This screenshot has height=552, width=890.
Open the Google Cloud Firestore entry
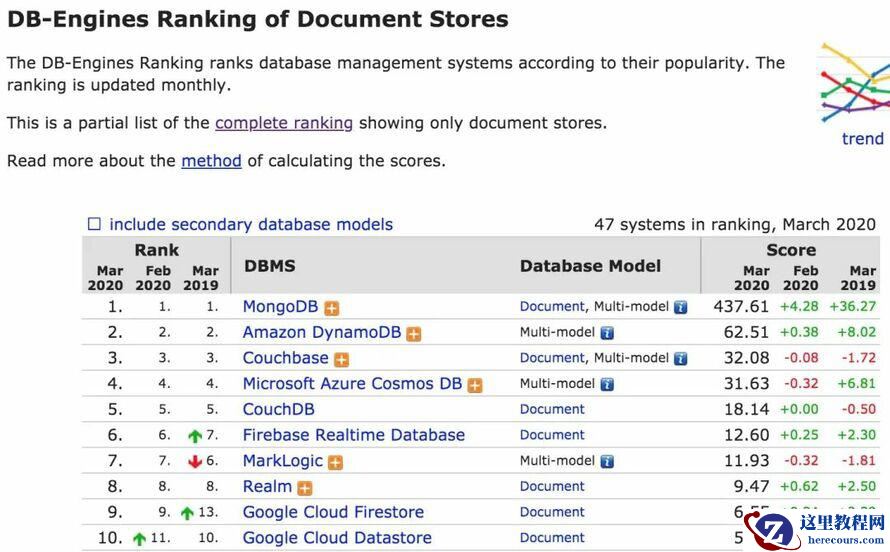(333, 512)
